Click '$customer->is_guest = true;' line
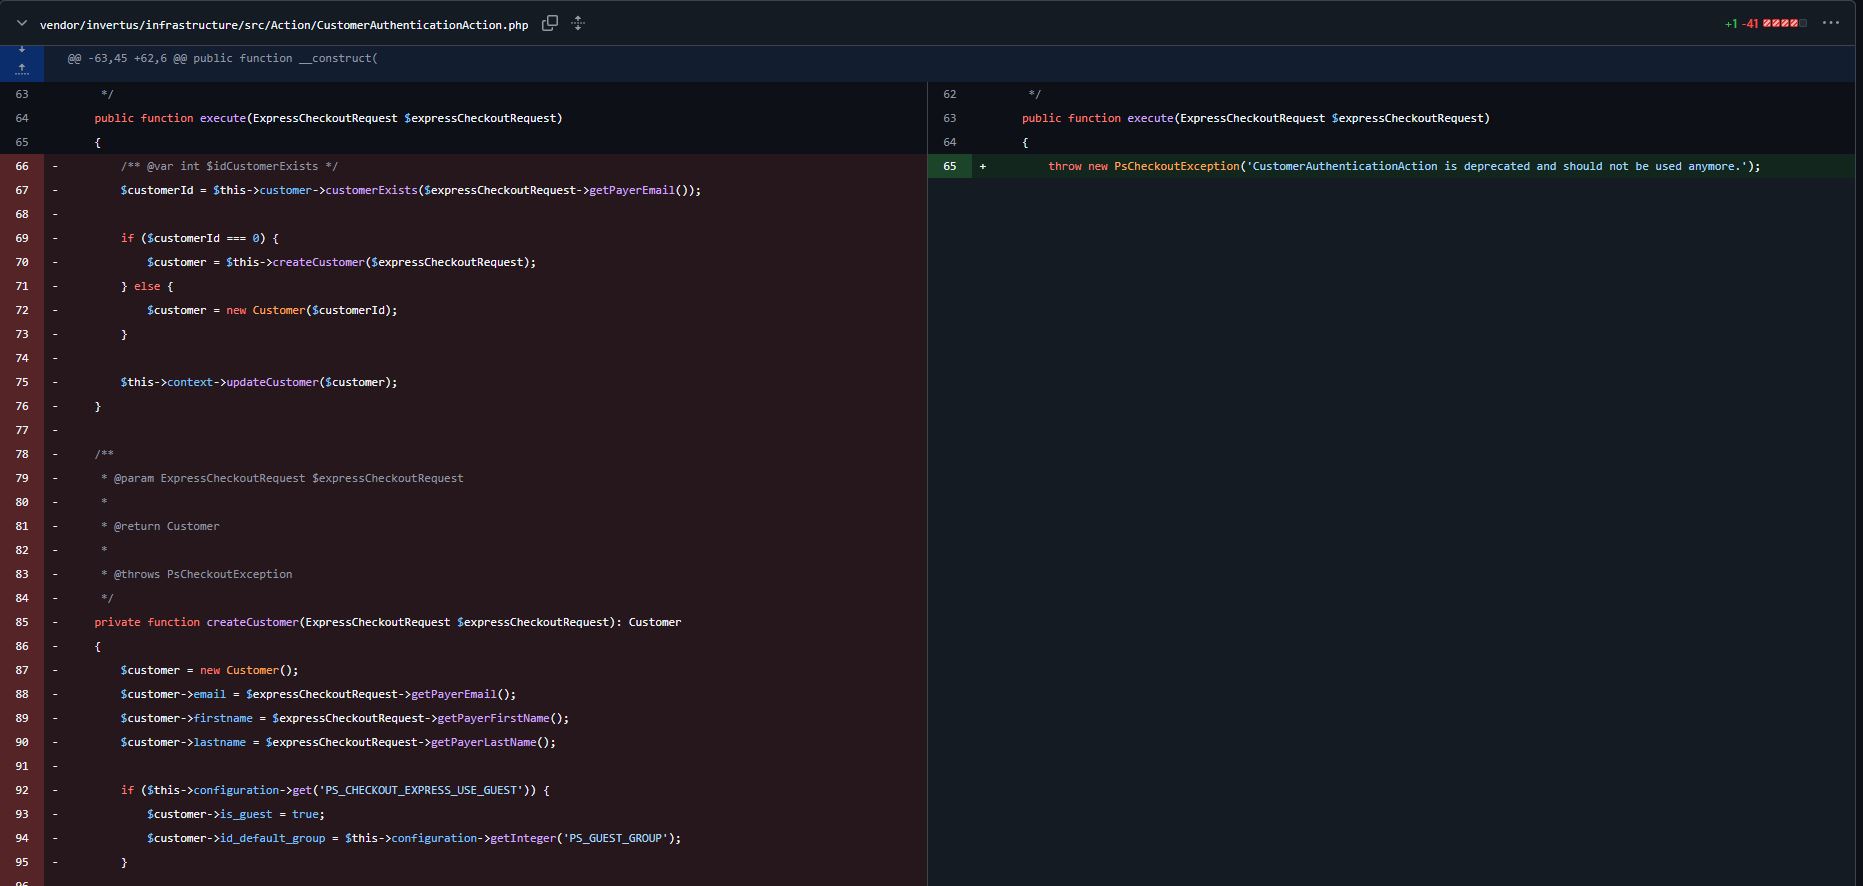Image resolution: width=1863 pixels, height=886 pixels. point(236,814)
